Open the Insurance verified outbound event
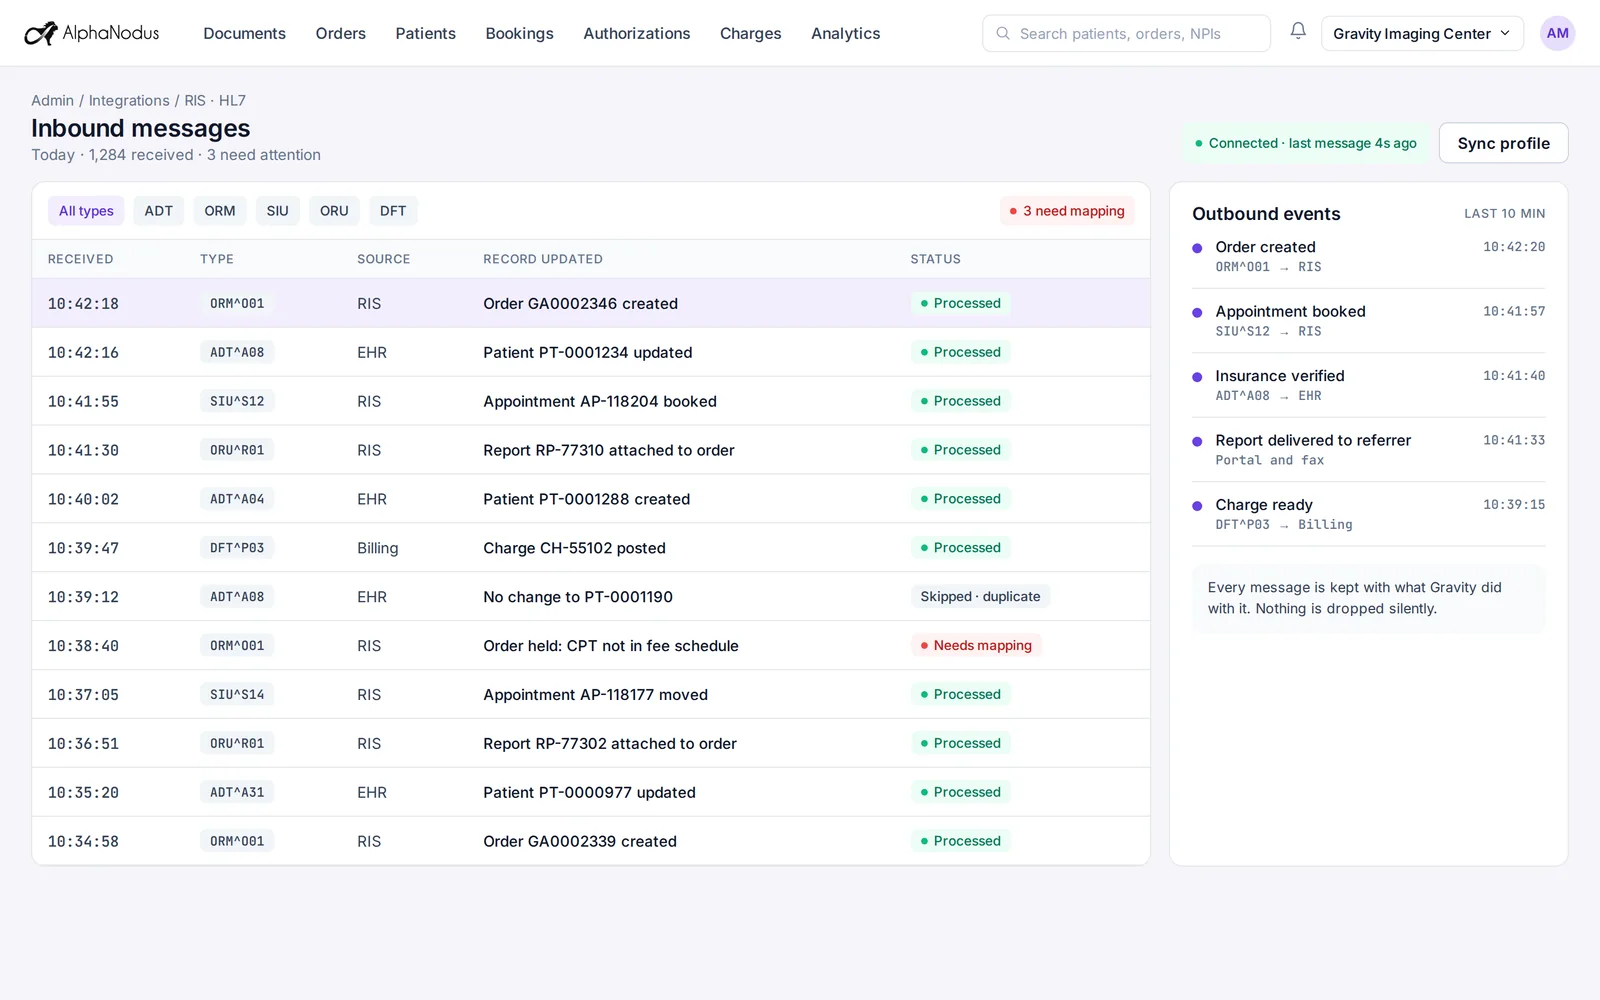This screenshot has width=1600, height=1000. pyautogui.click(x=1369, y=385)
